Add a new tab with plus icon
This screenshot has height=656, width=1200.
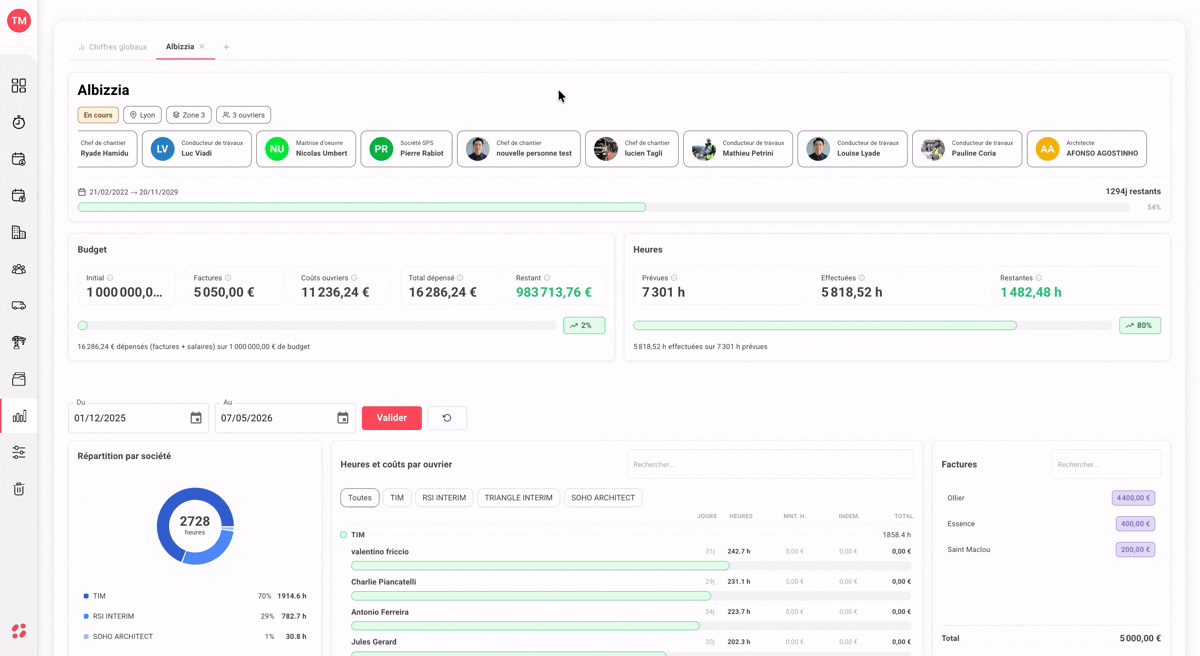point(226,47)
